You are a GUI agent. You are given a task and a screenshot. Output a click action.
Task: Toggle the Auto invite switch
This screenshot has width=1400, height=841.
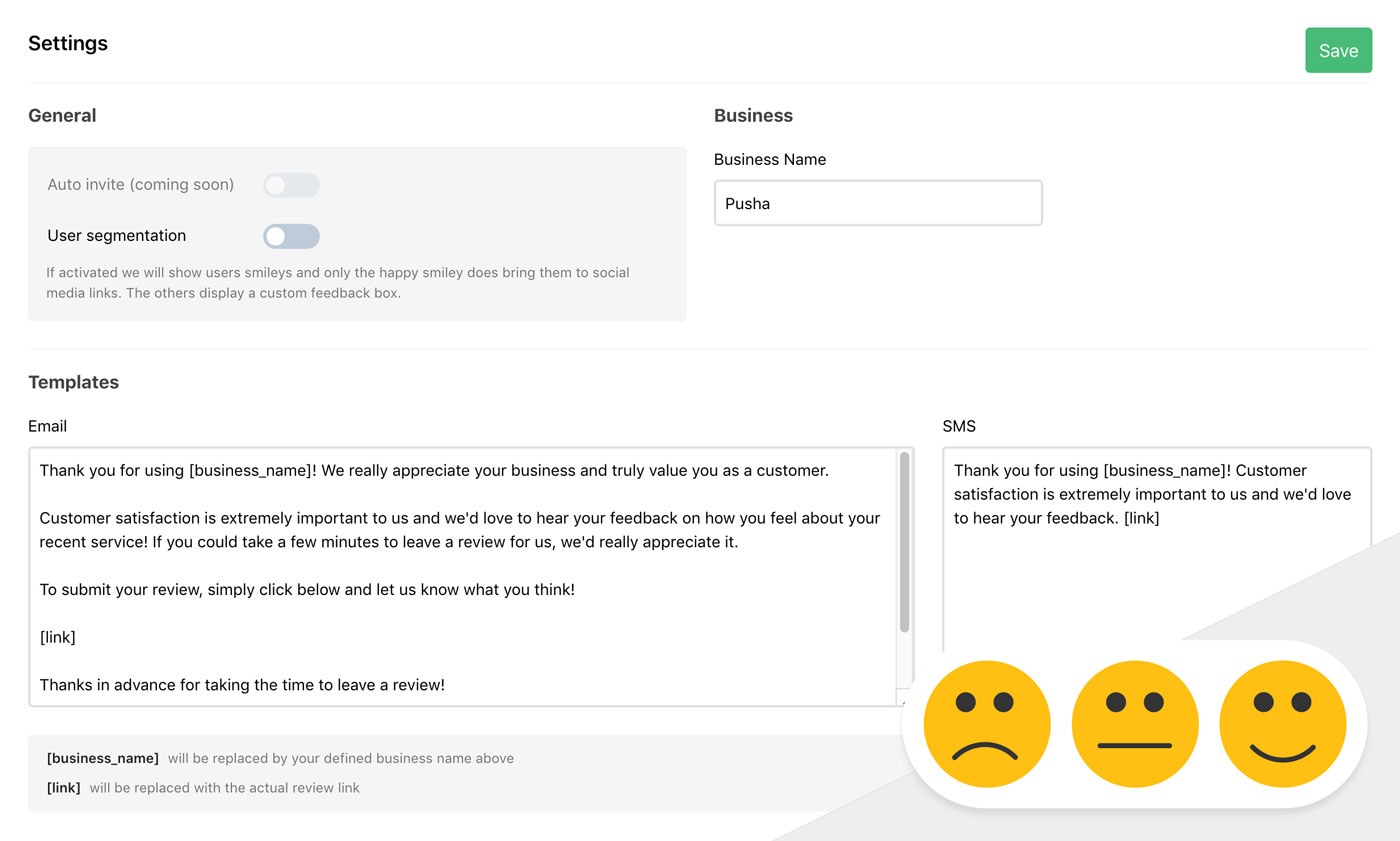pyautogui.click(x=291, y=185)
